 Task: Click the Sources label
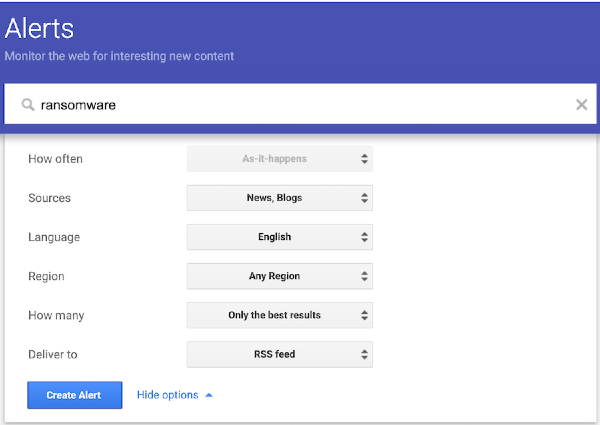tap(50, 198)
